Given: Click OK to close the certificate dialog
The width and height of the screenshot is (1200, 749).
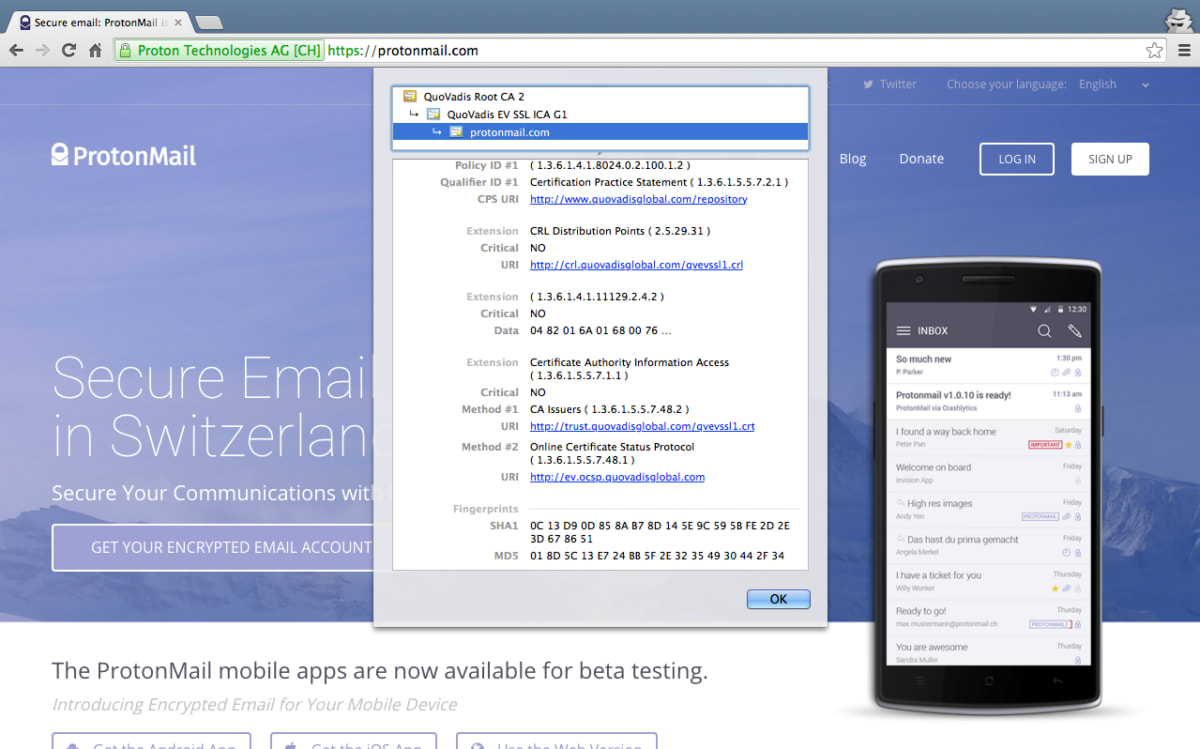Looking at the screenshot, I should pyautogui.click(x=778, y=599).
